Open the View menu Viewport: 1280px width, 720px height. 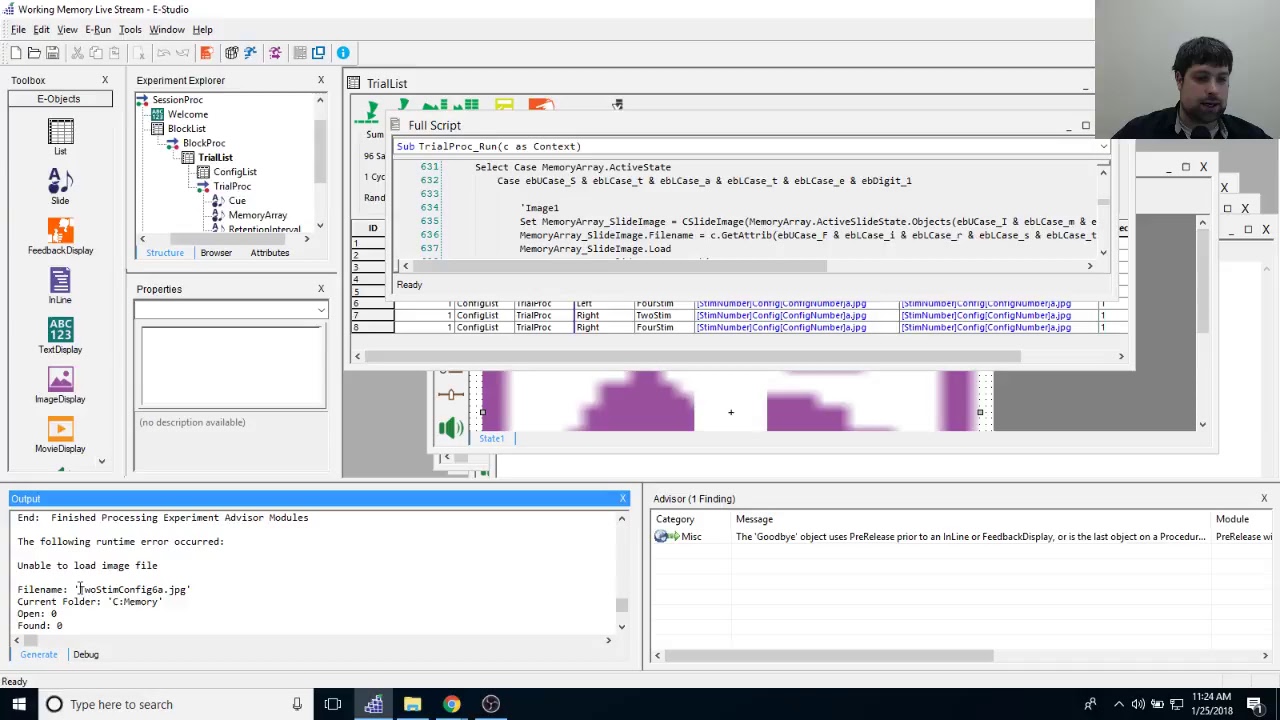tap(67, 30)
